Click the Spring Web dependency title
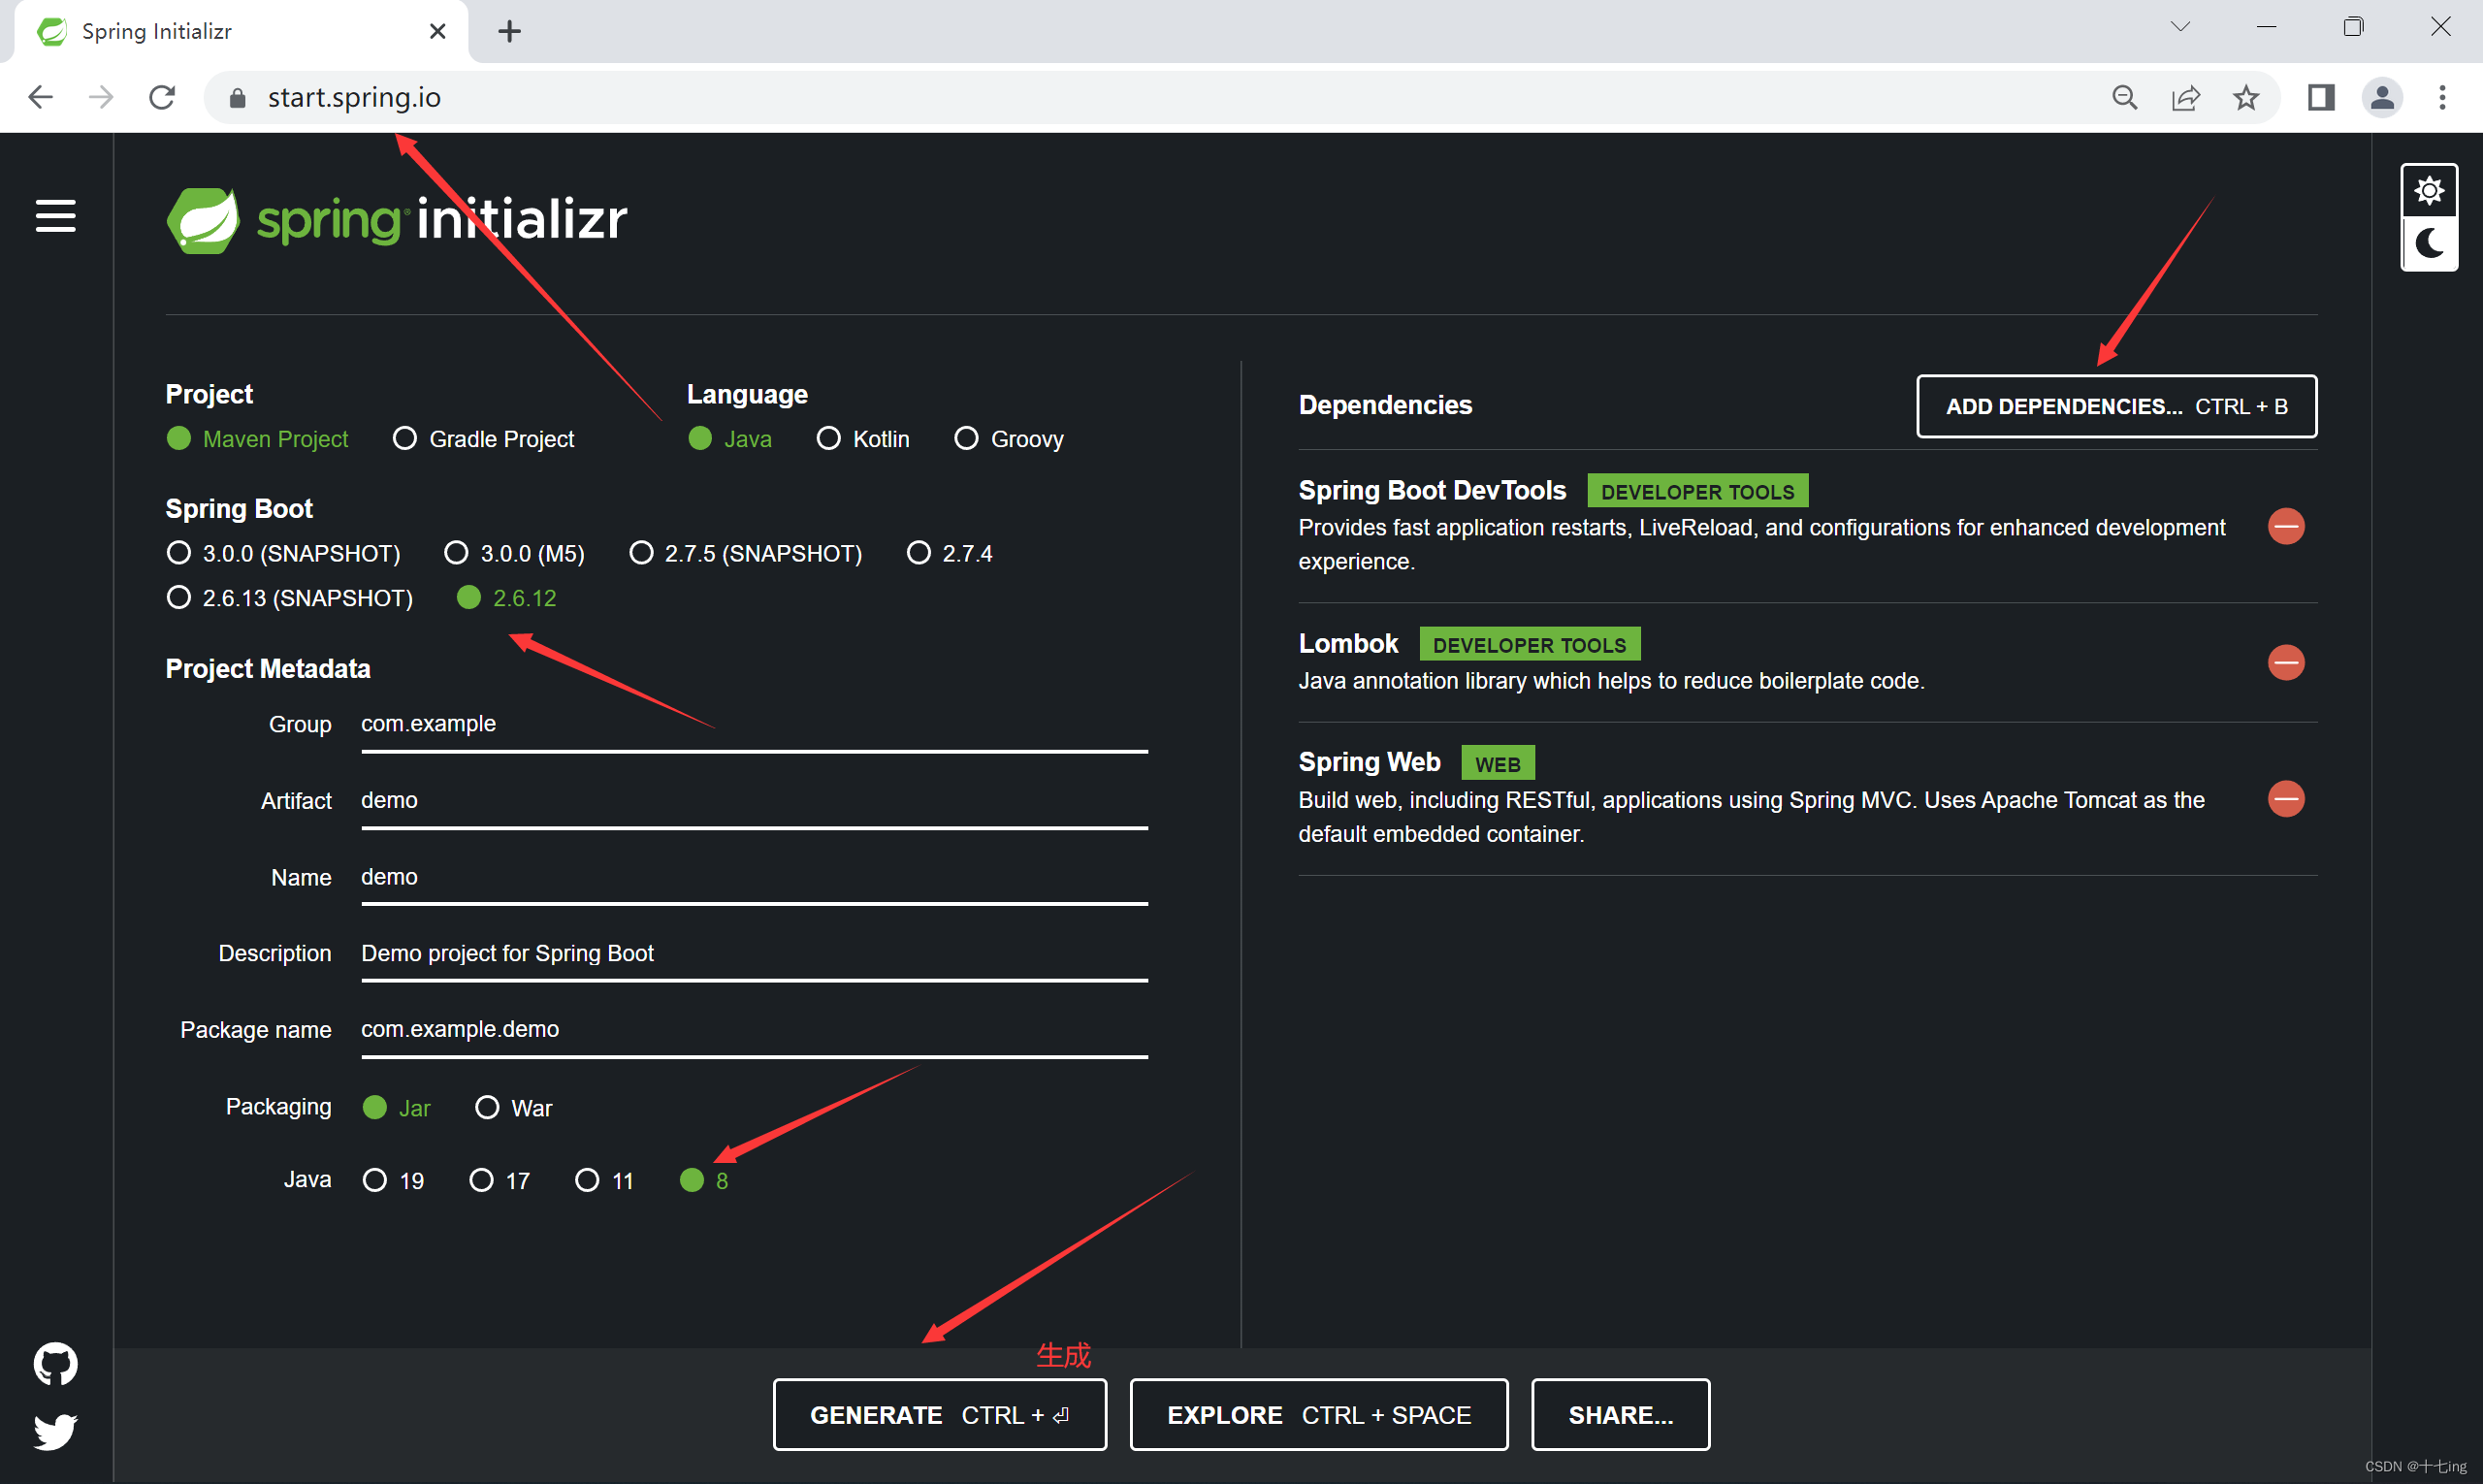2483x1484 pixels. pos(1369,762)
